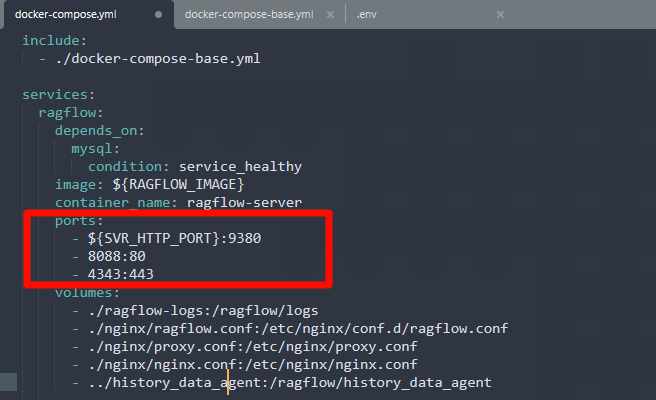This screenshot has height=400, width=656.
Task: Click the 'depends_on:' key
Action: 100,131
